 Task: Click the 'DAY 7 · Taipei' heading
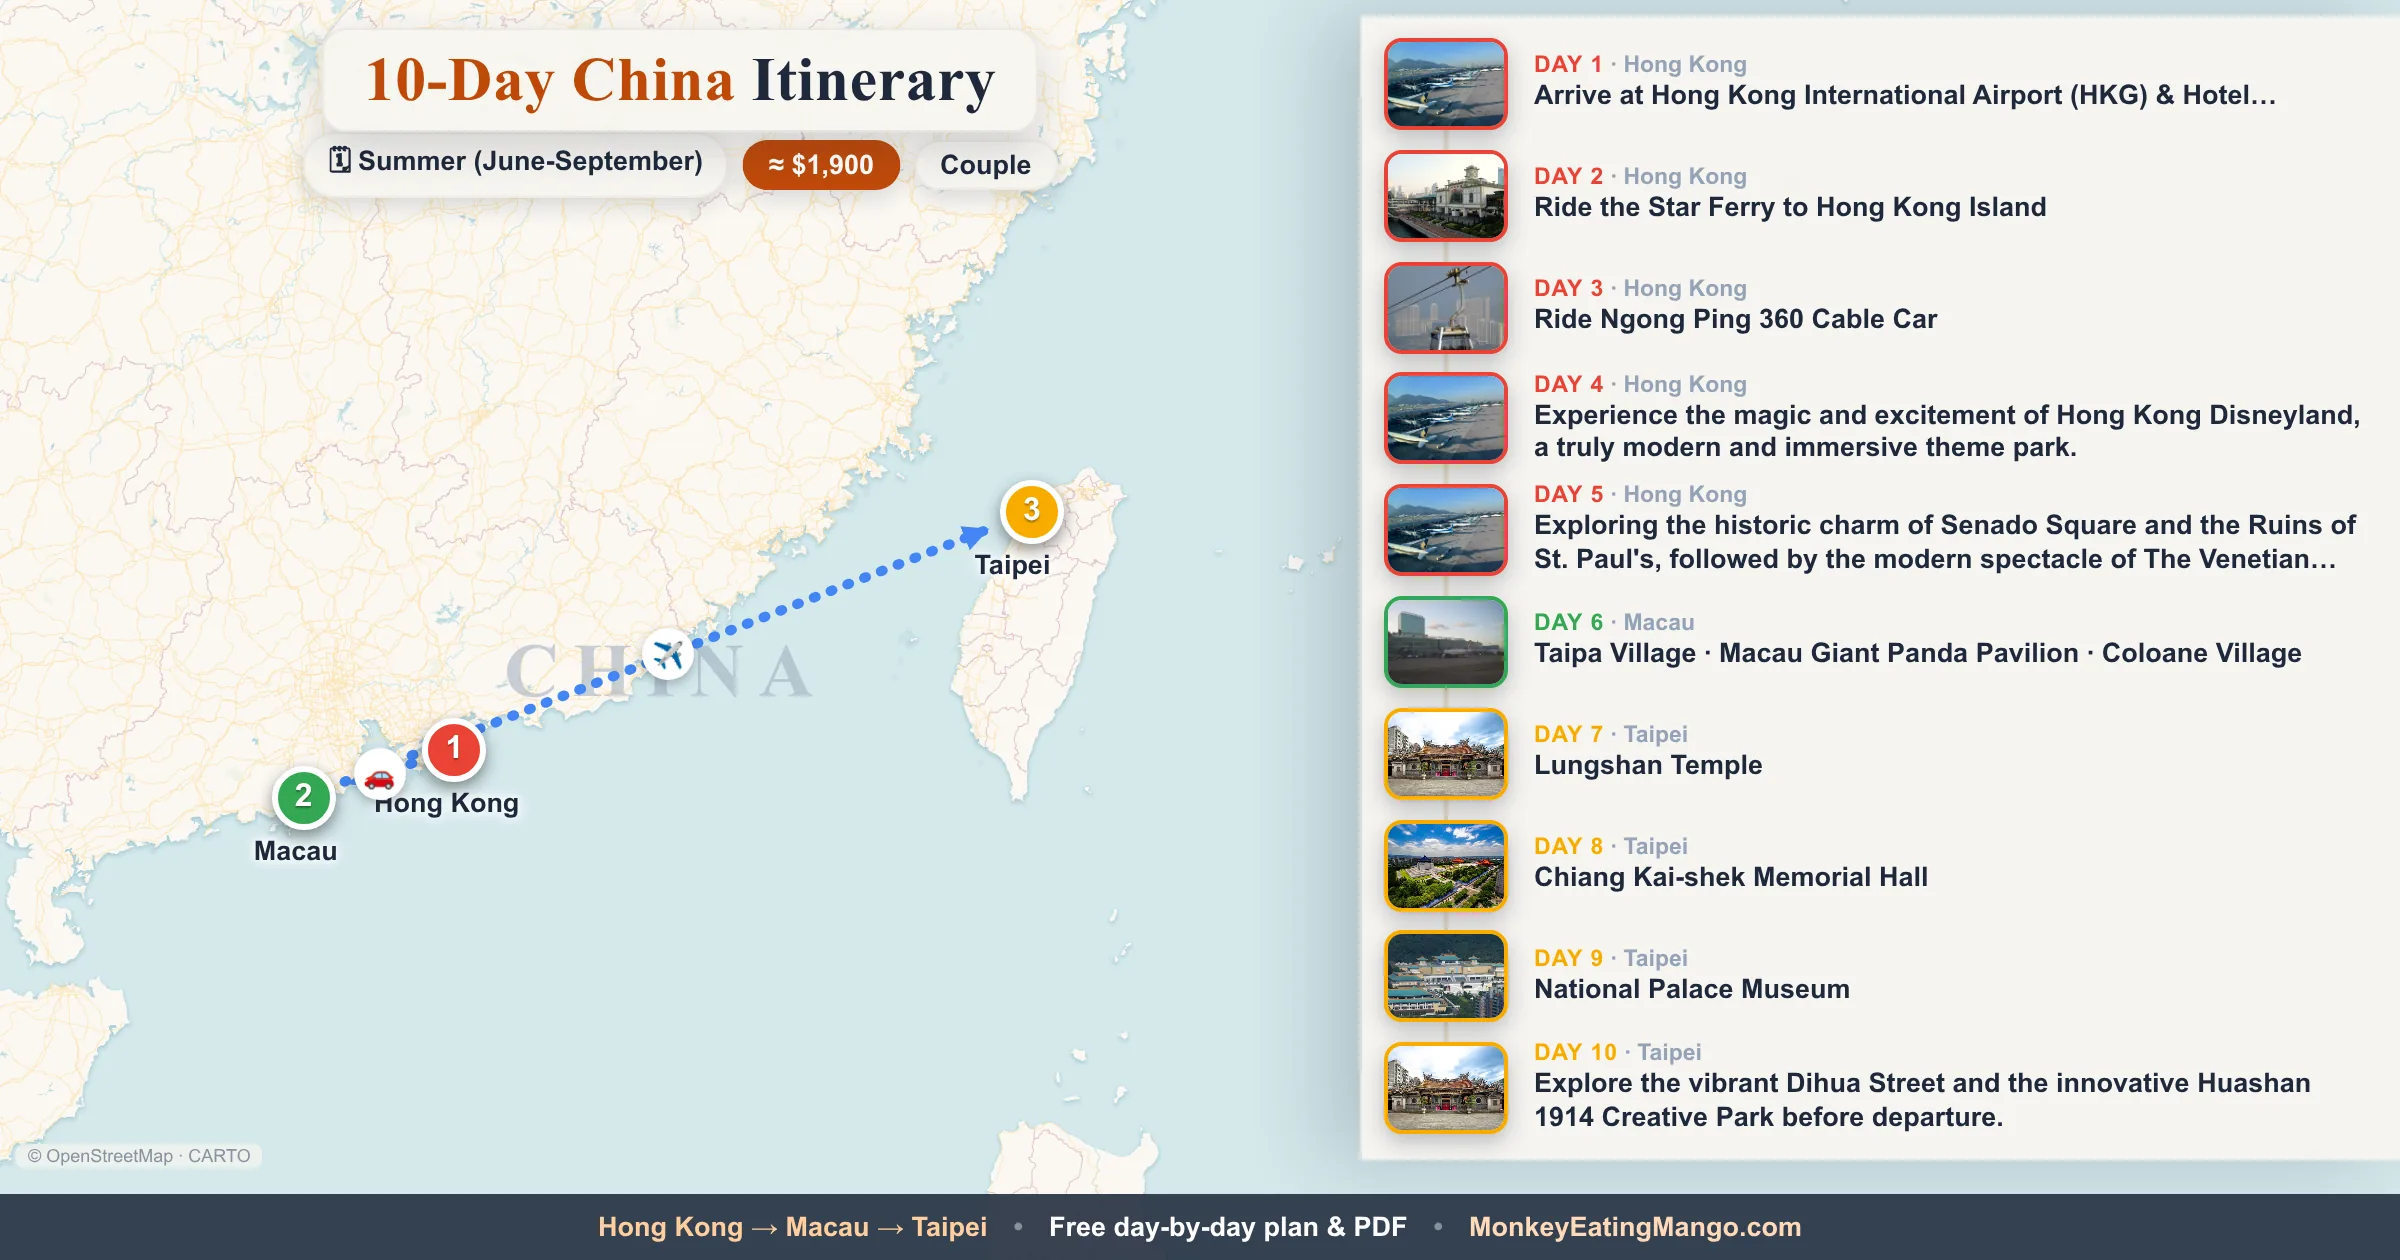click(x=1611, y=734)
